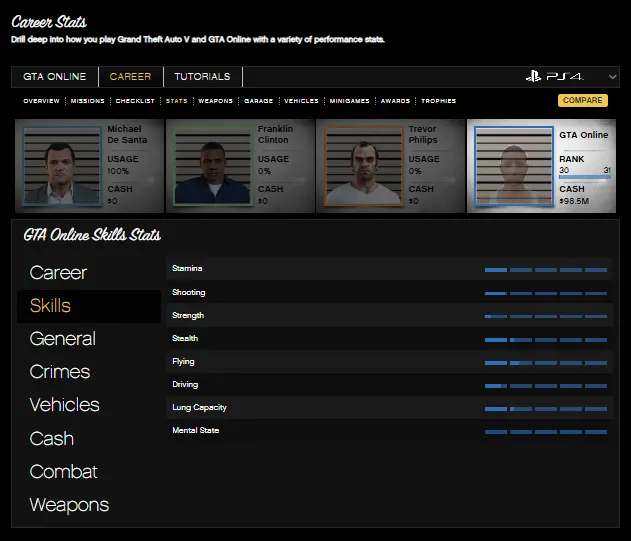This screenshot has height=541, width=631.
Task: Switch to the GTA ONLINE tab
Action: click(54, 77)
